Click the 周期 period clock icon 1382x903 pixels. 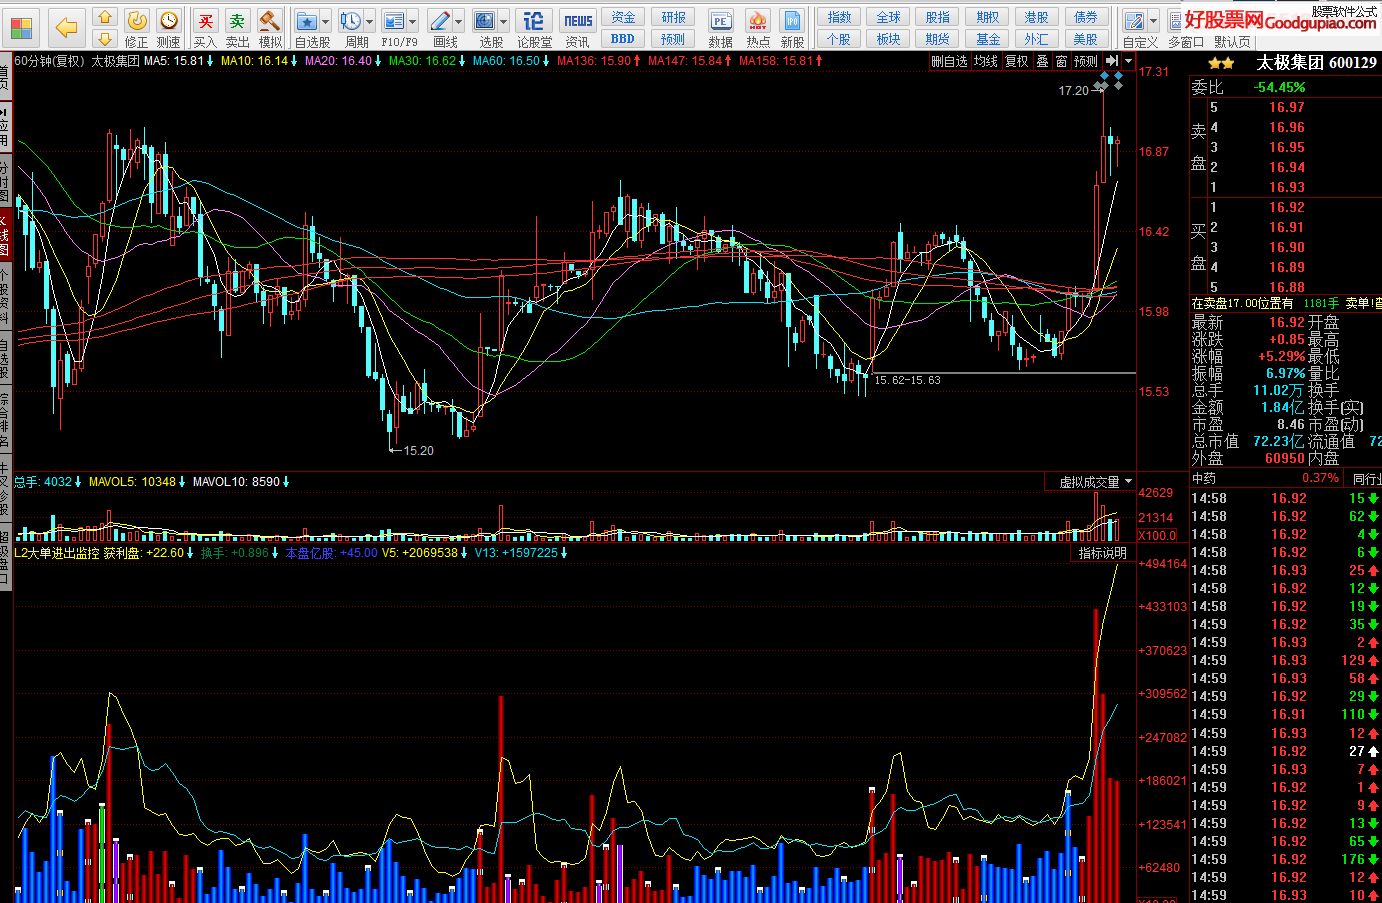tap(350, 21)
